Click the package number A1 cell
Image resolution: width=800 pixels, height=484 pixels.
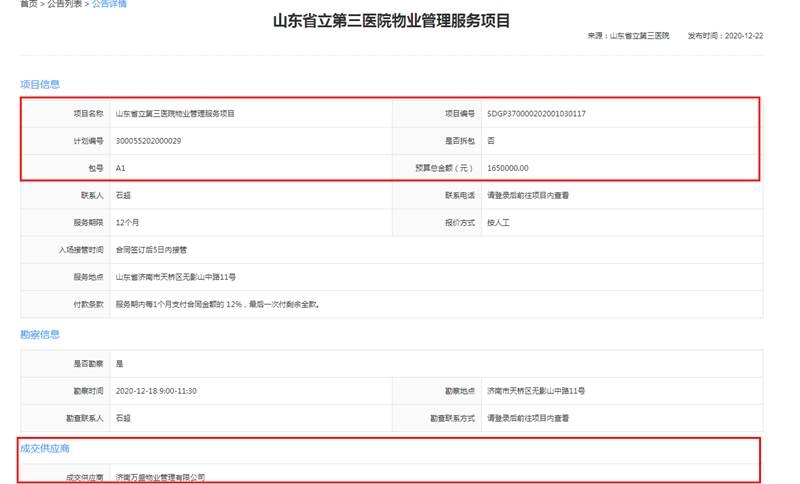(121, 168)
